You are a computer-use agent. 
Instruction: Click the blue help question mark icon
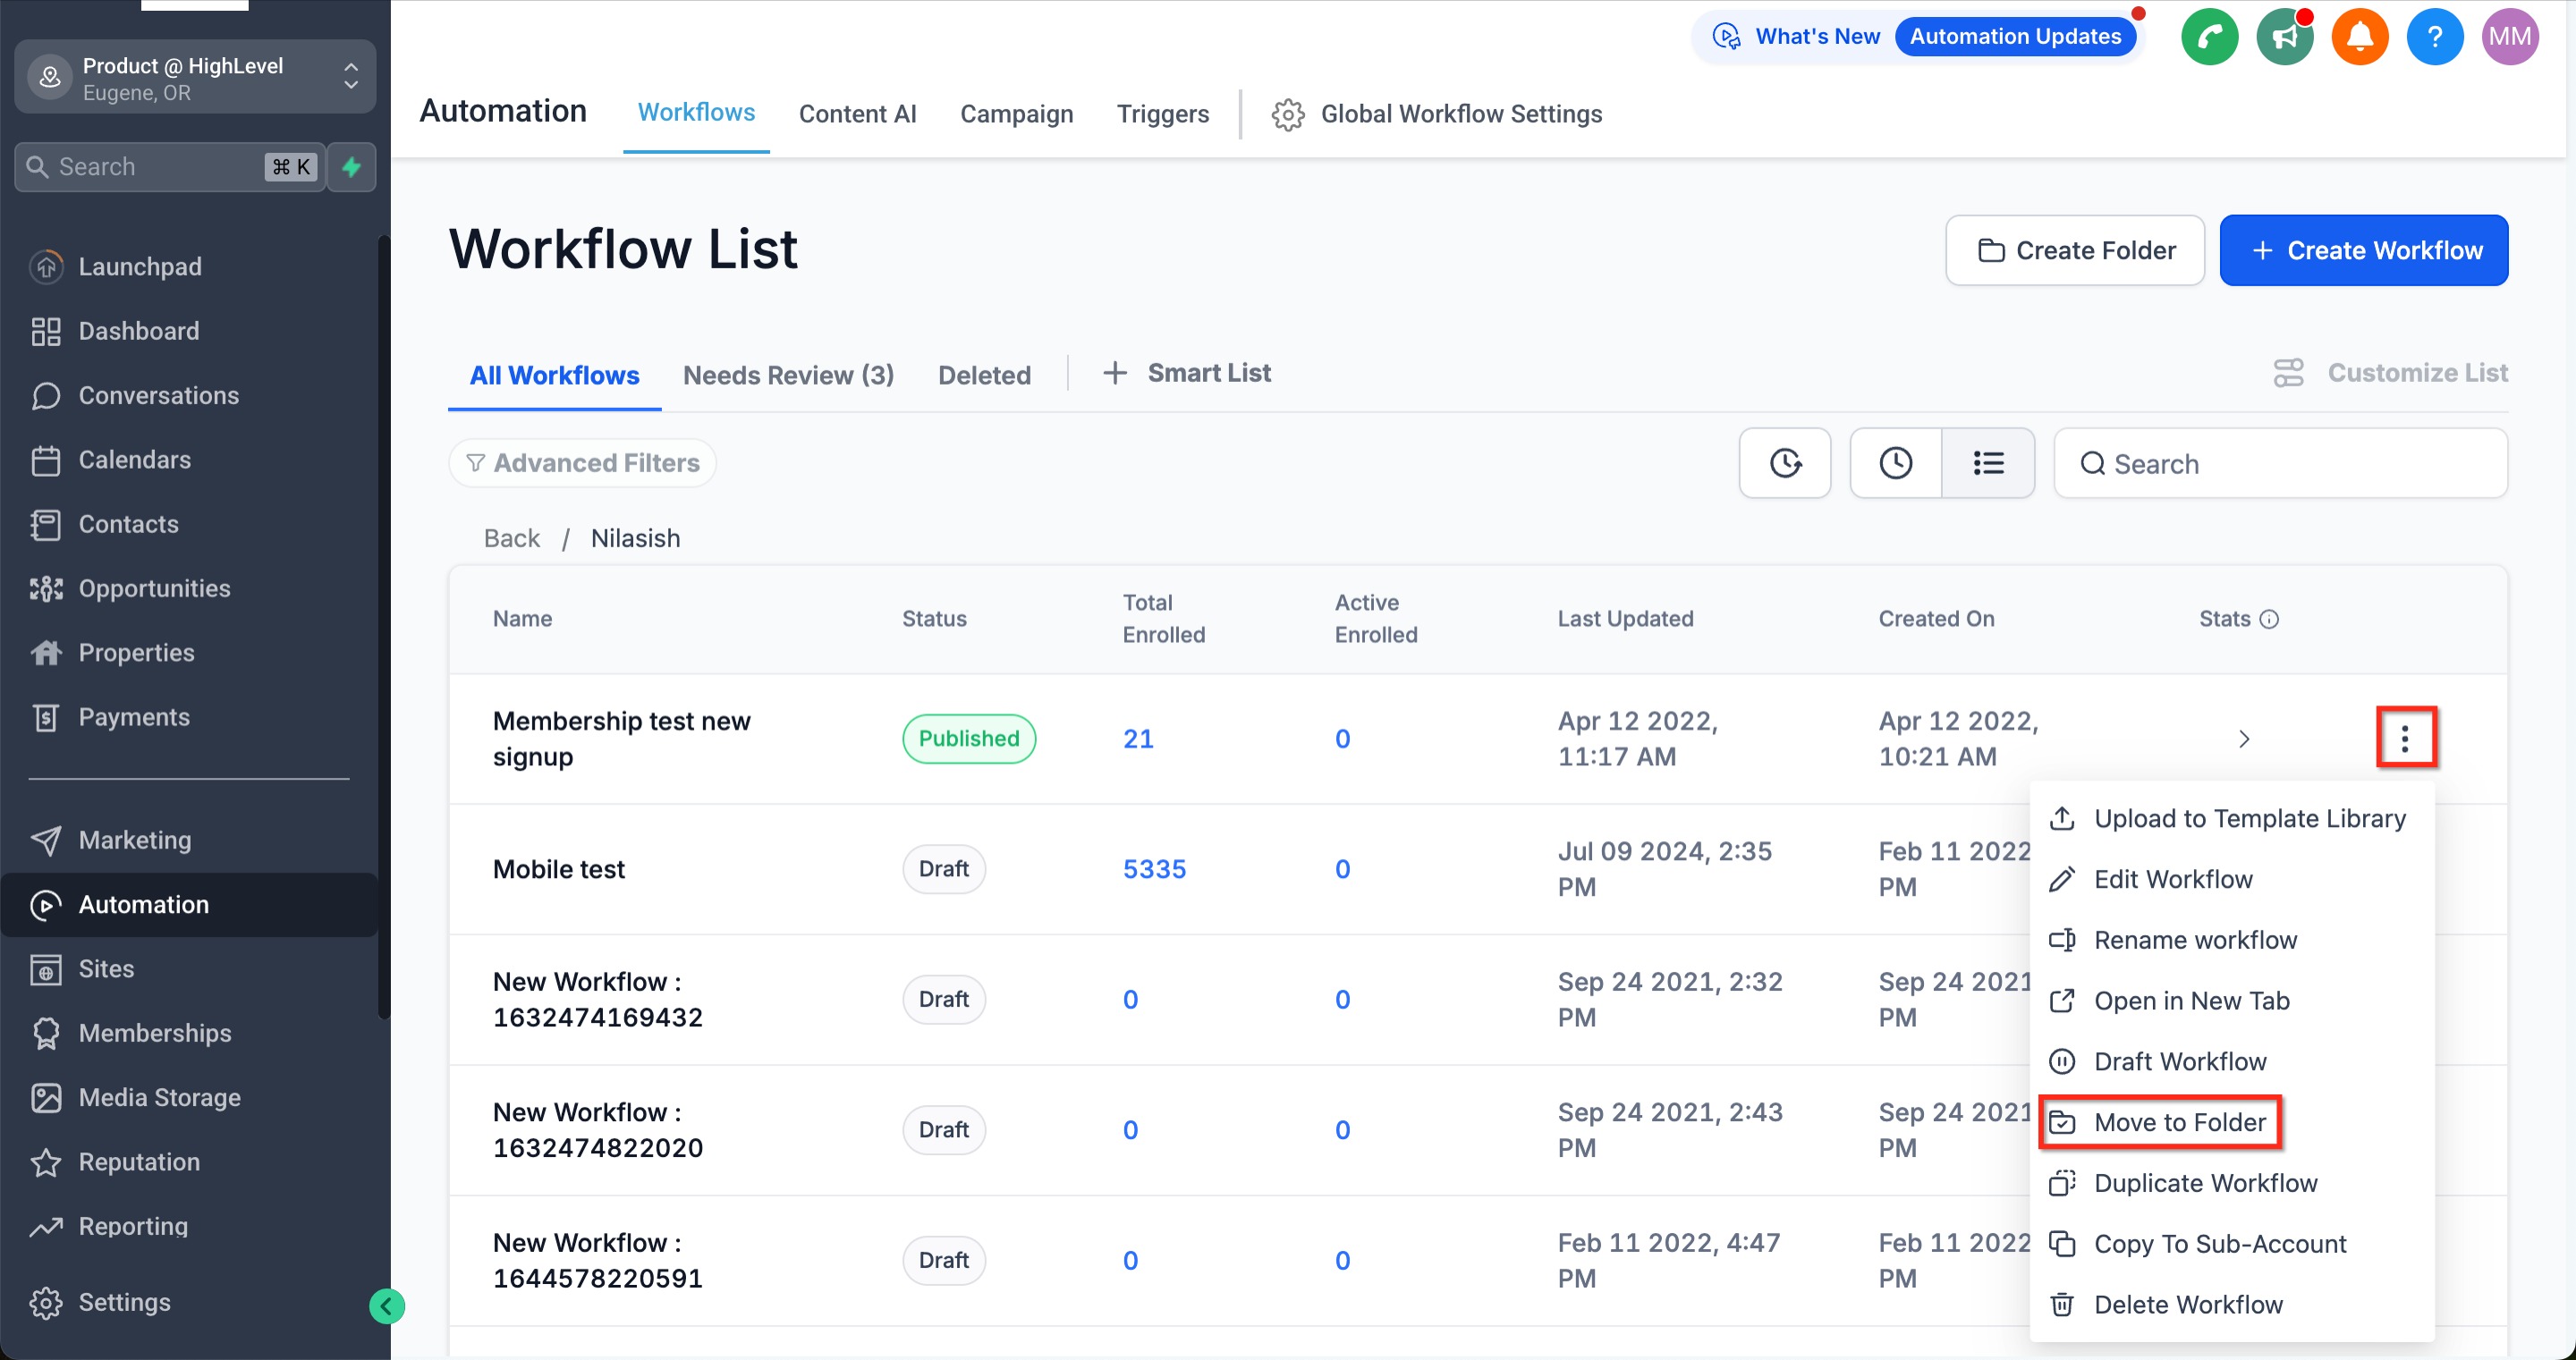coord(2434,37)
